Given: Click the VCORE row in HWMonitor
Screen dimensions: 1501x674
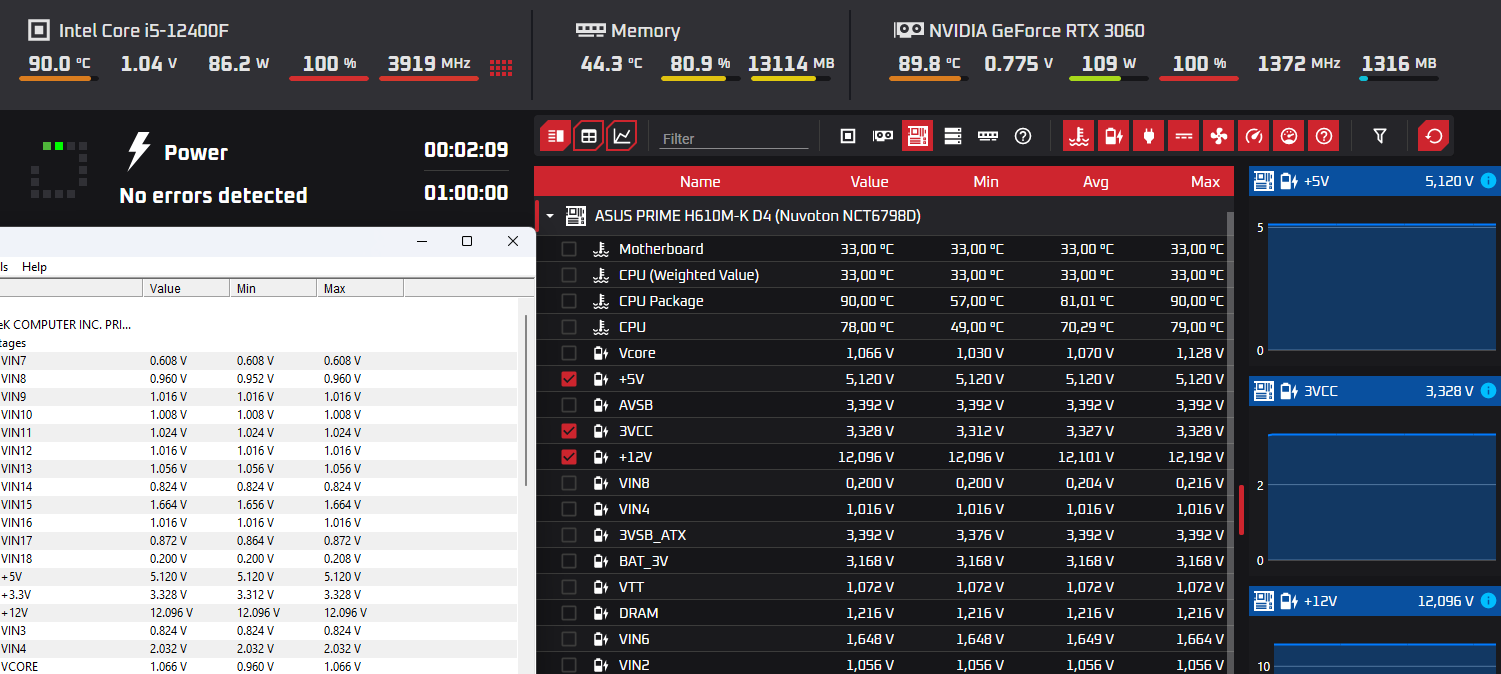Looking at the screenshot, I should point(258,667).
